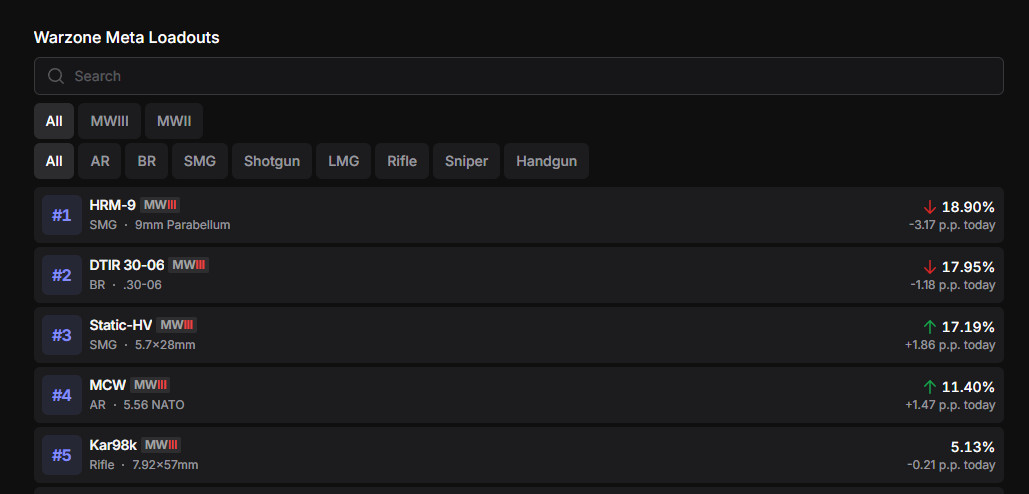The width and height of the screenshot is (1029, 494).
Task: Filter loadouts by MWIII game
Action: point(109,121)
